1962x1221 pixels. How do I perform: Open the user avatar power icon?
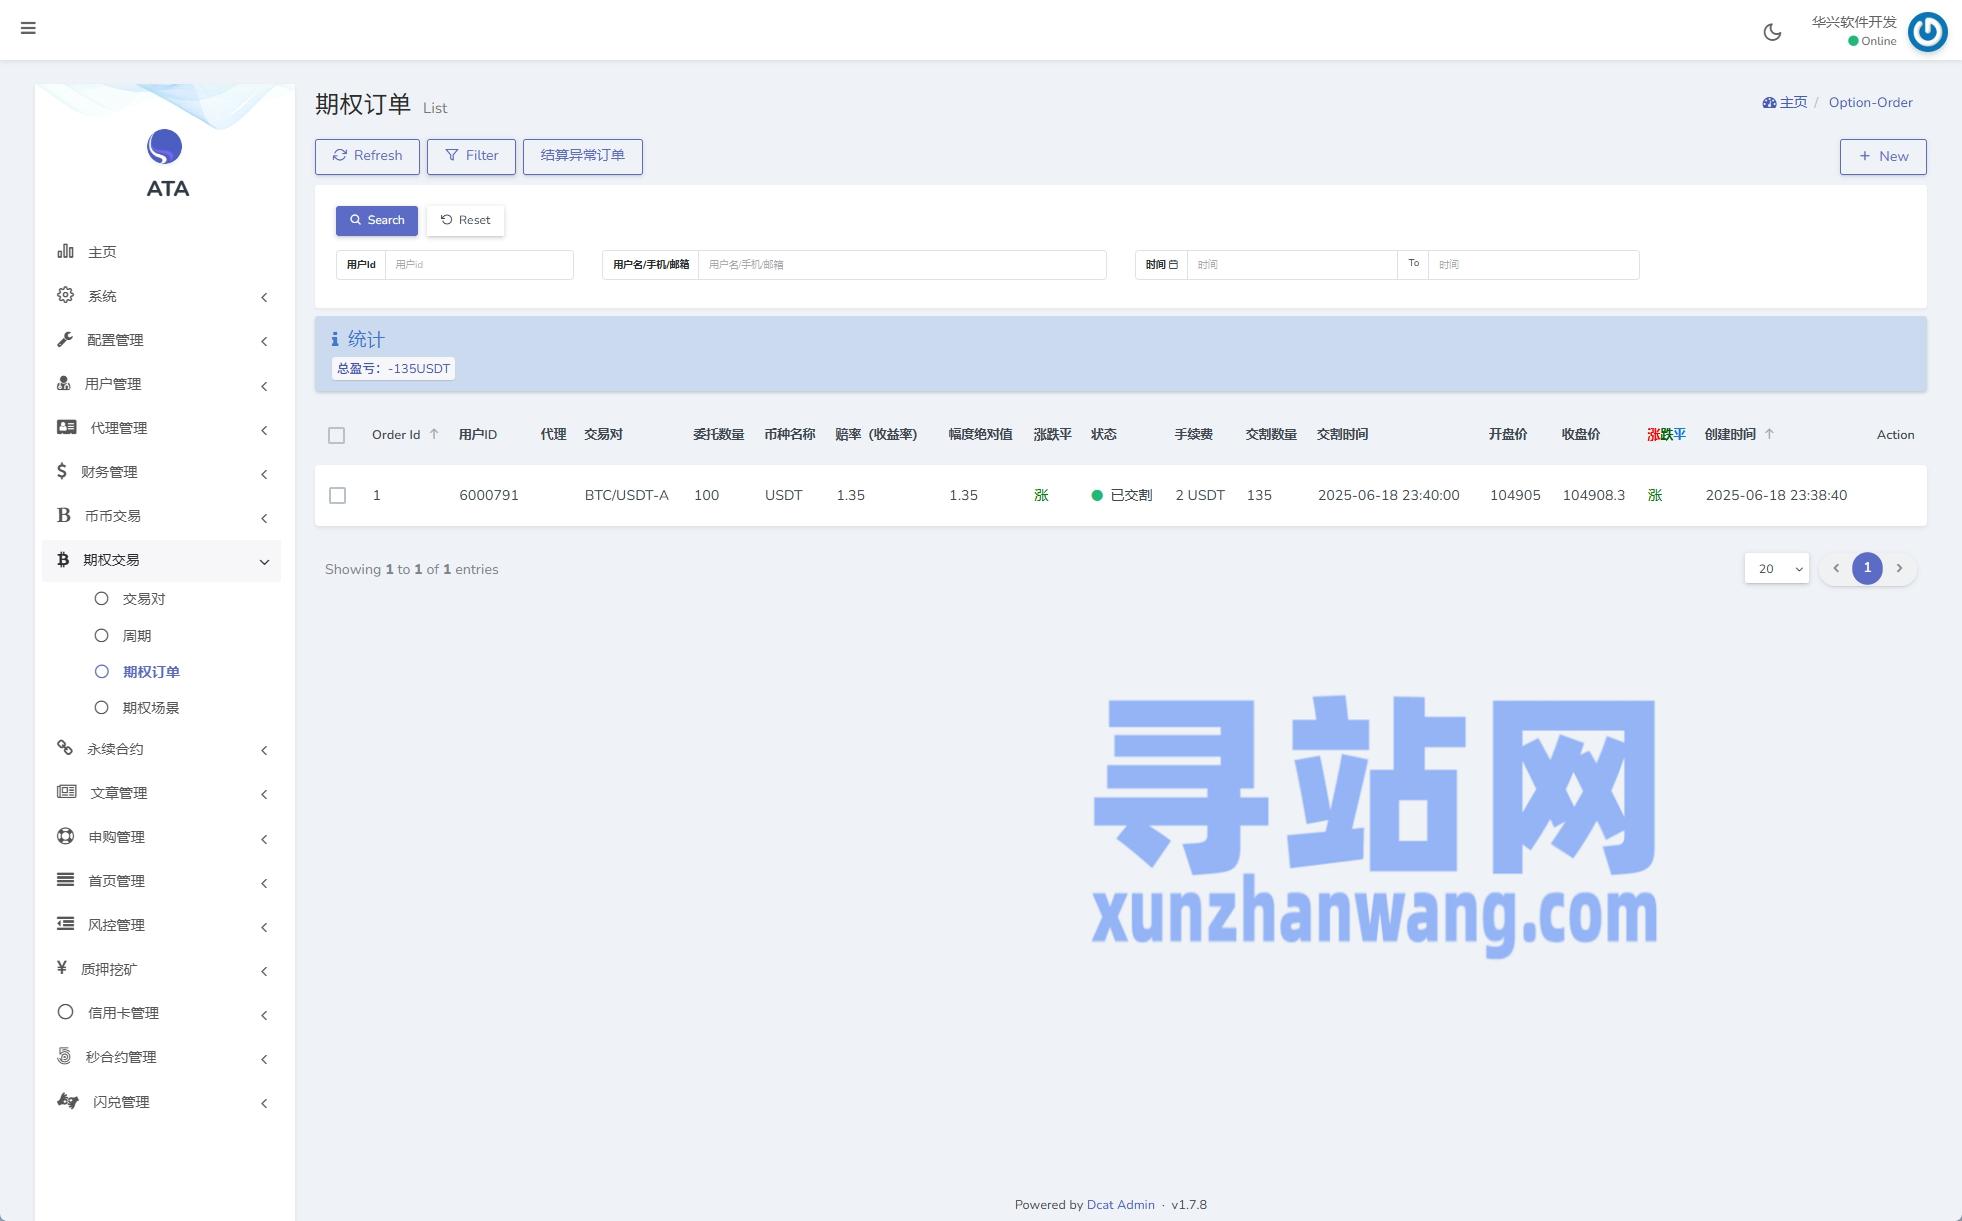point(1927,31)
